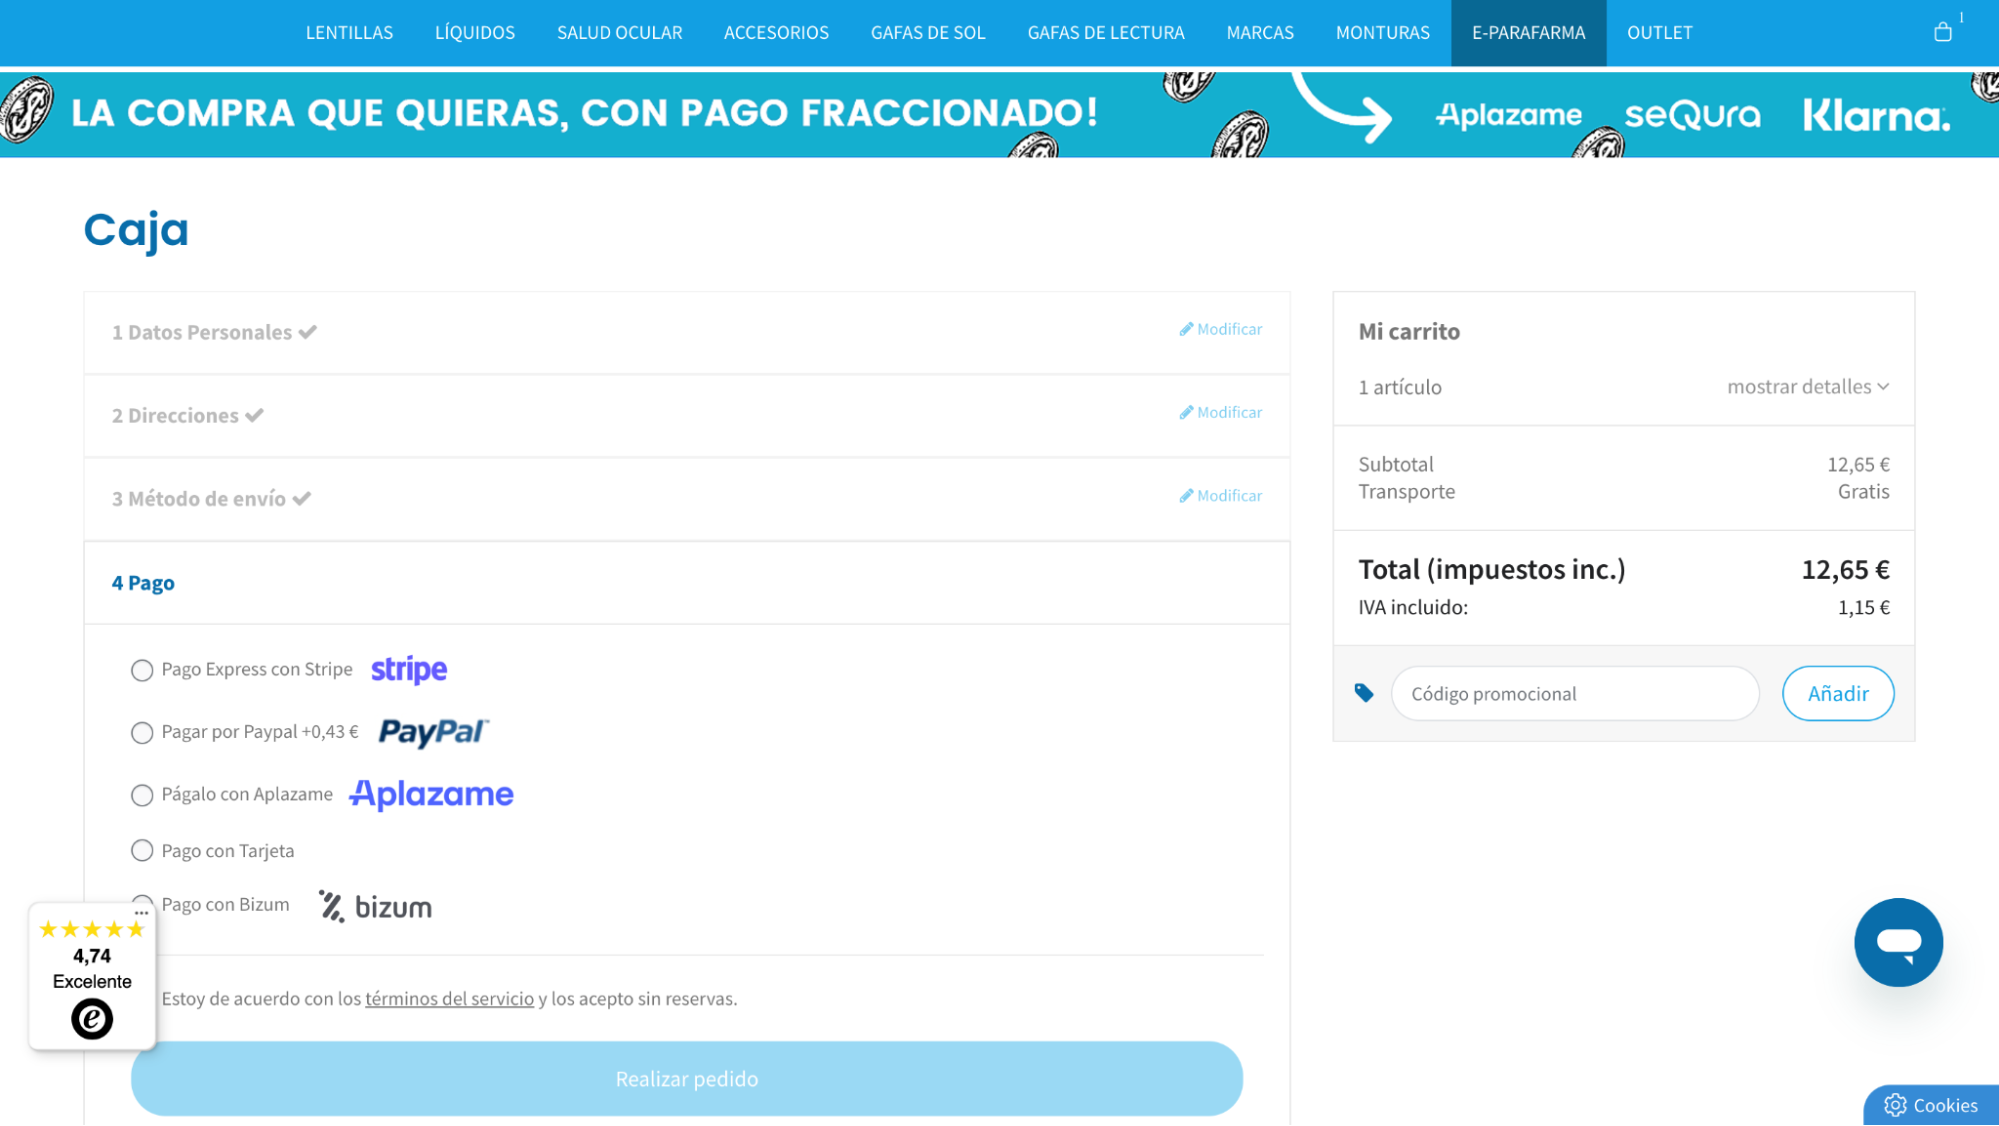
Task: Select Pago con Tarjeta option
Action: point(142,850)
